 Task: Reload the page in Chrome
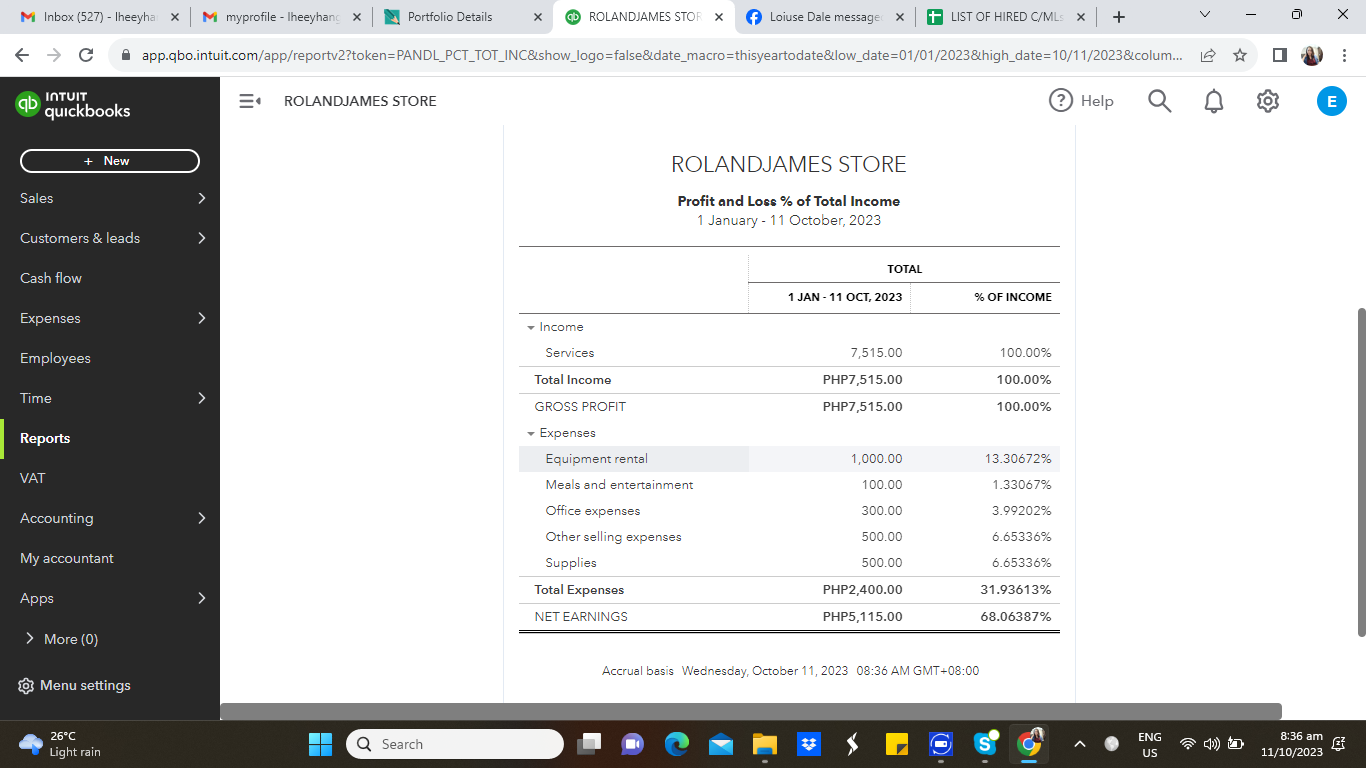point(86,55)
